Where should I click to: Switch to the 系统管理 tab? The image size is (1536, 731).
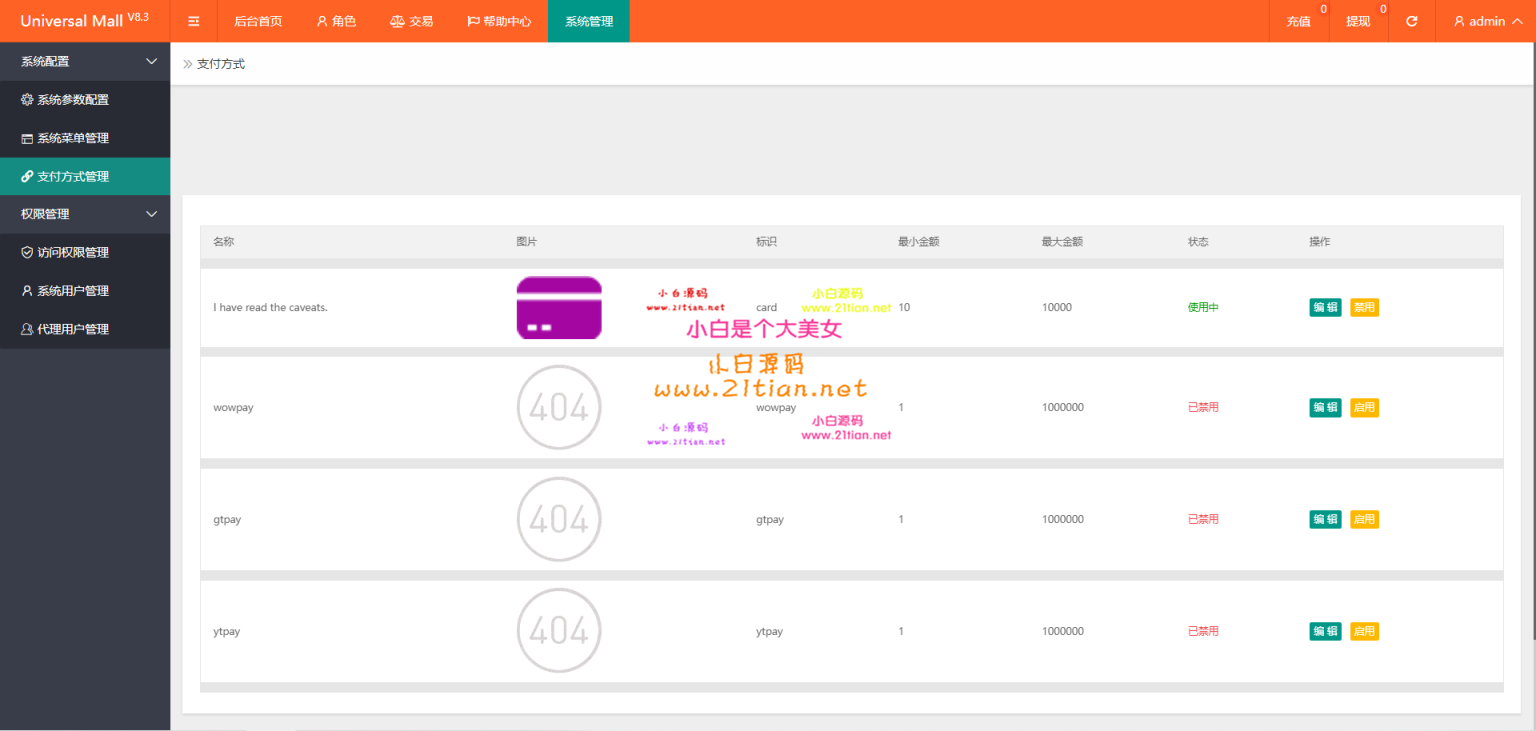[588, 20]
